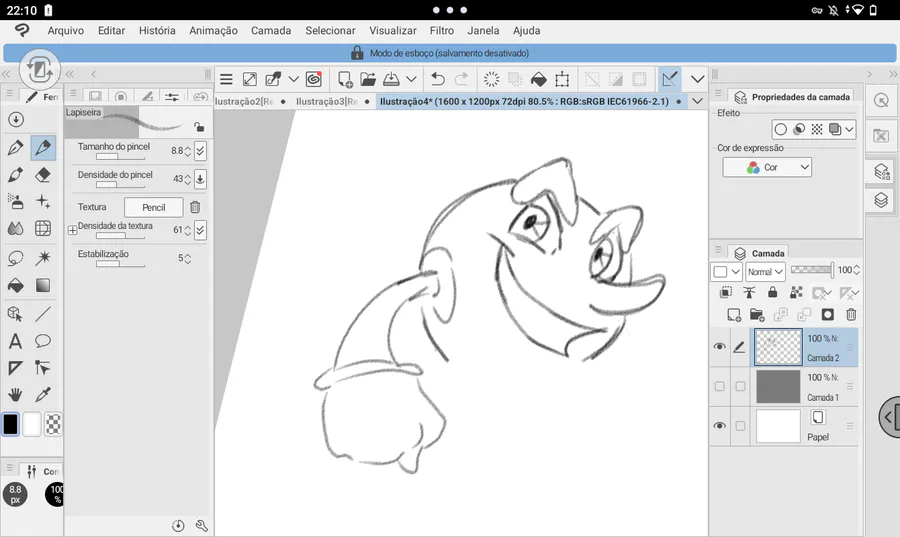Screen dimensions: 900x537
Task: Delete the Pencil texture with trash icon
Action: 195,207
